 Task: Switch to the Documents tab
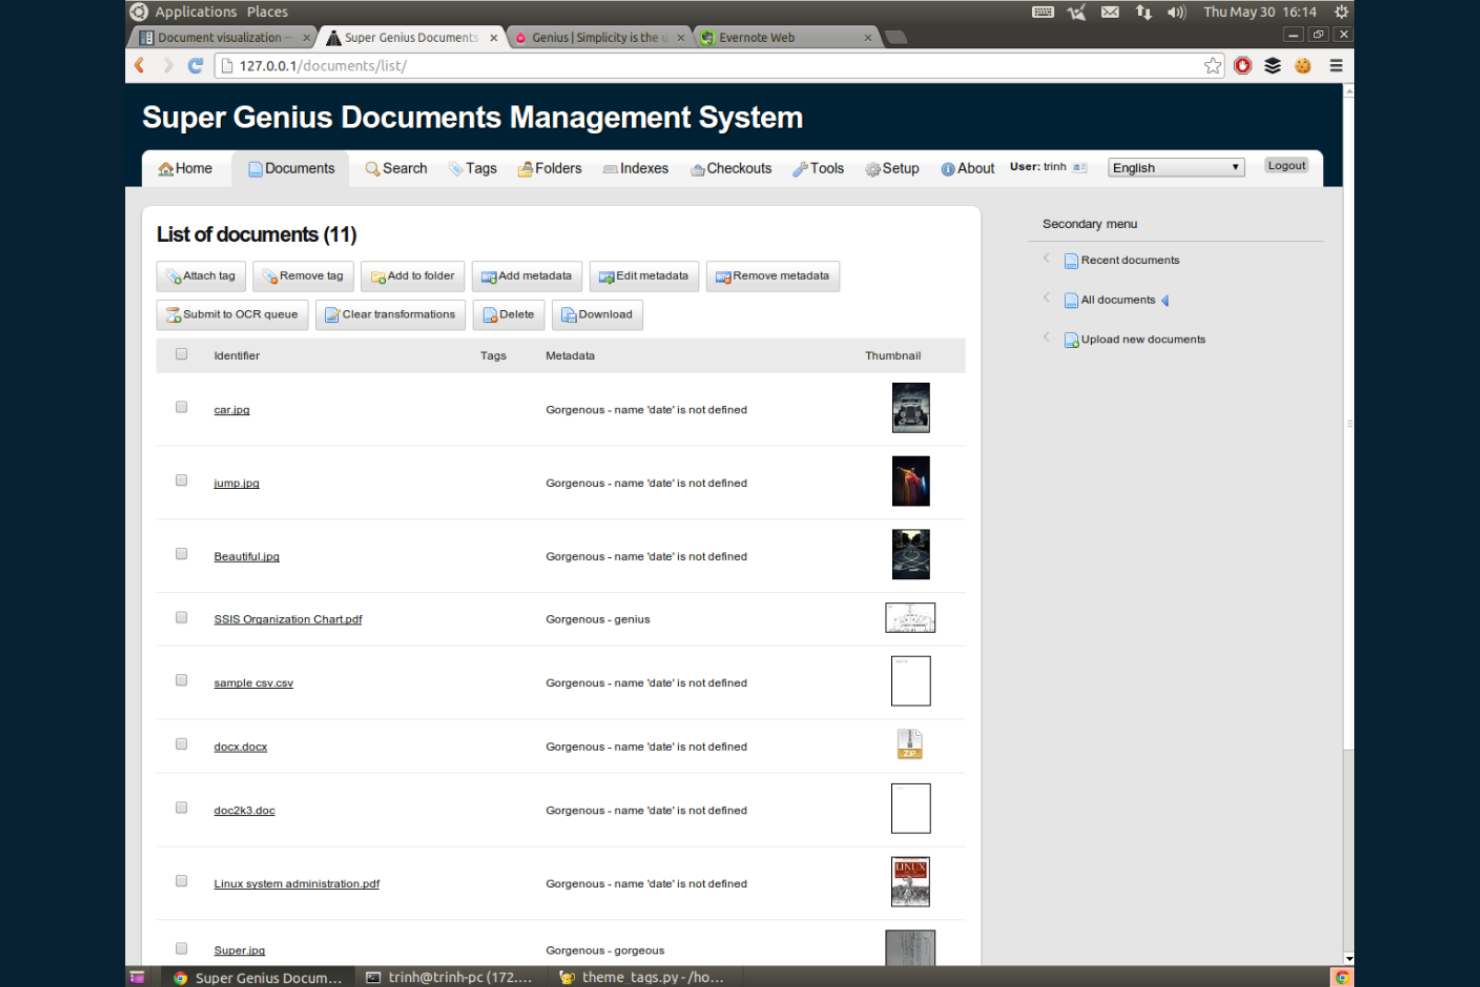click(290, 168)
